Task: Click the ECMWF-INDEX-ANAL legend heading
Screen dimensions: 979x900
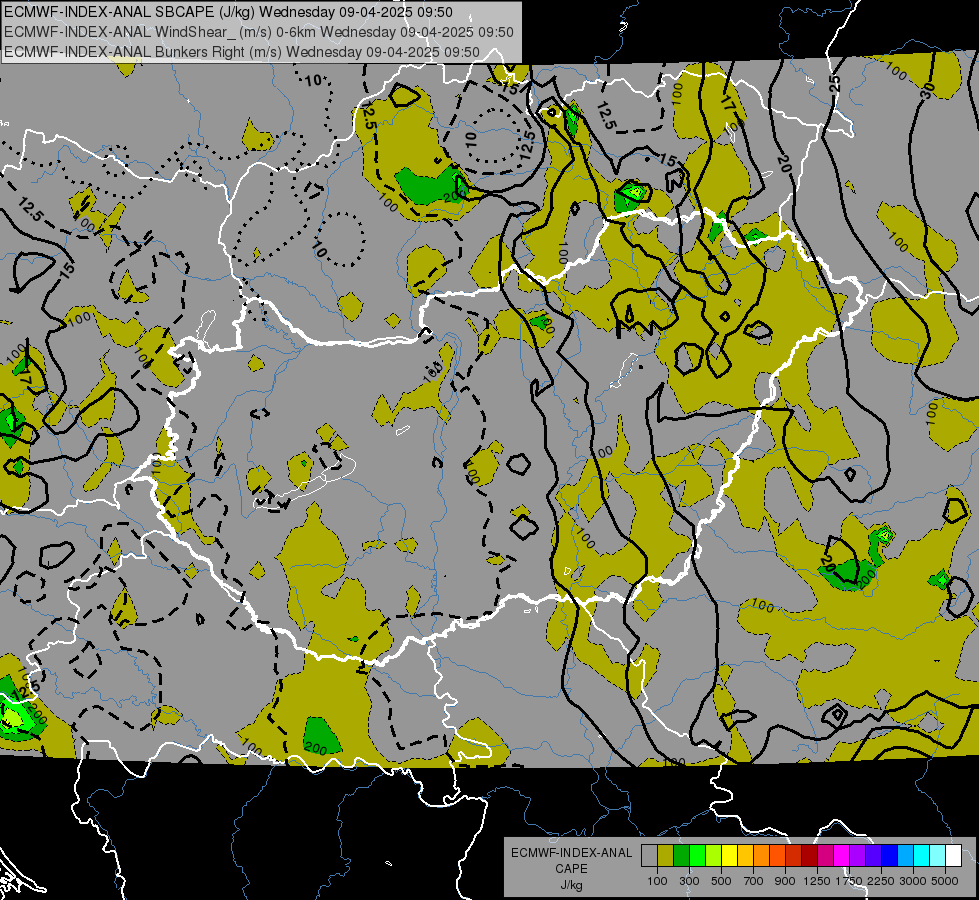Action: tap(571, 853)
